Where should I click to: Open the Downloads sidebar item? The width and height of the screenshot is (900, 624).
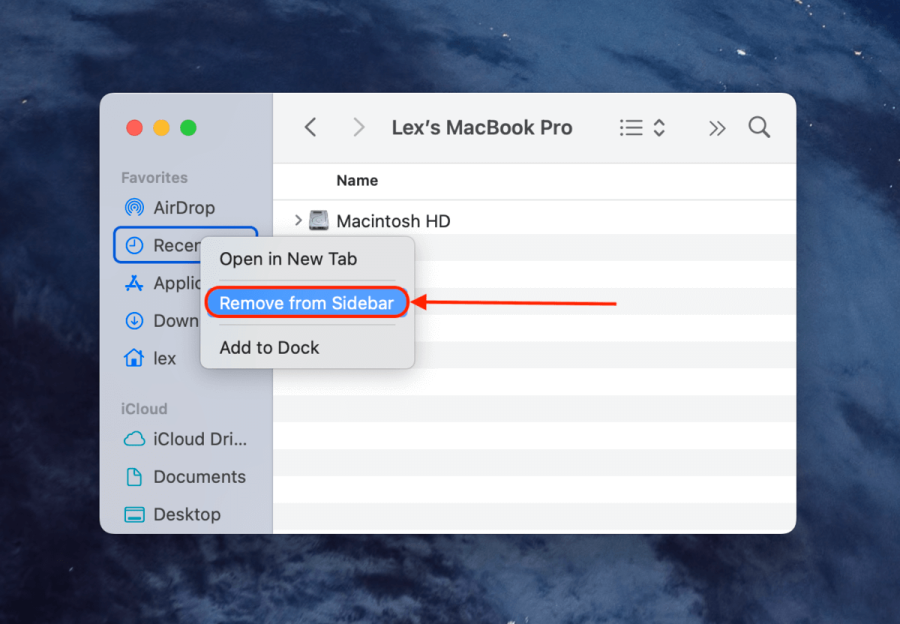tap(172, 321)
